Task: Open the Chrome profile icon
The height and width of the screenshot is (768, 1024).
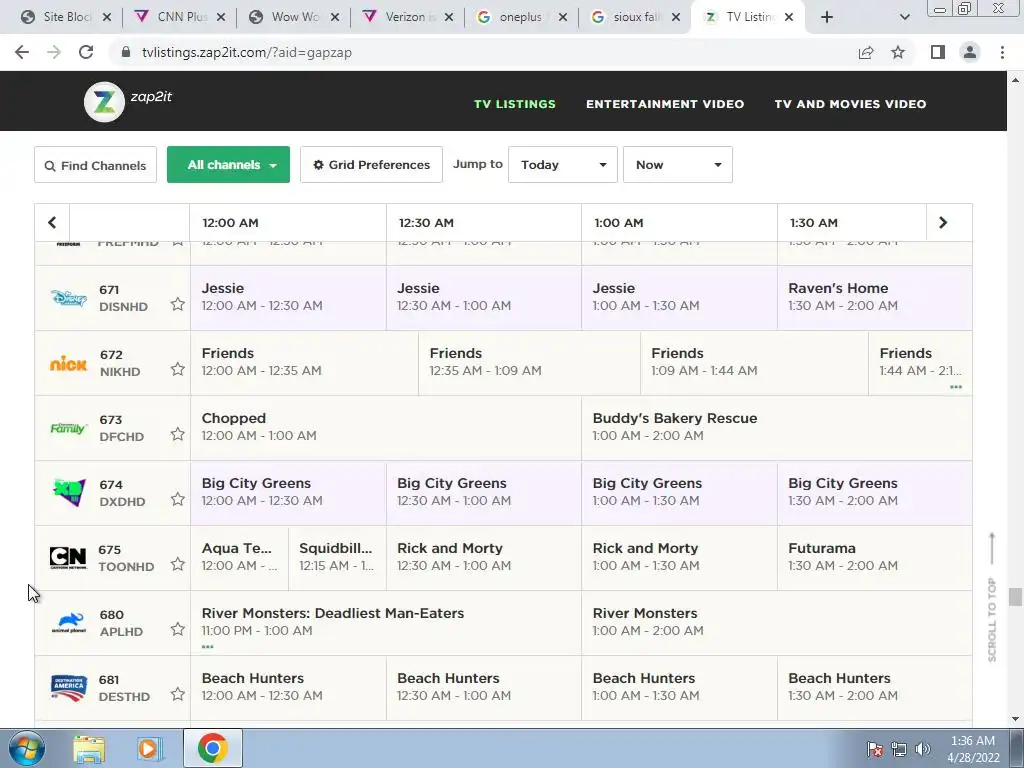Action: (x=970, y=52)
